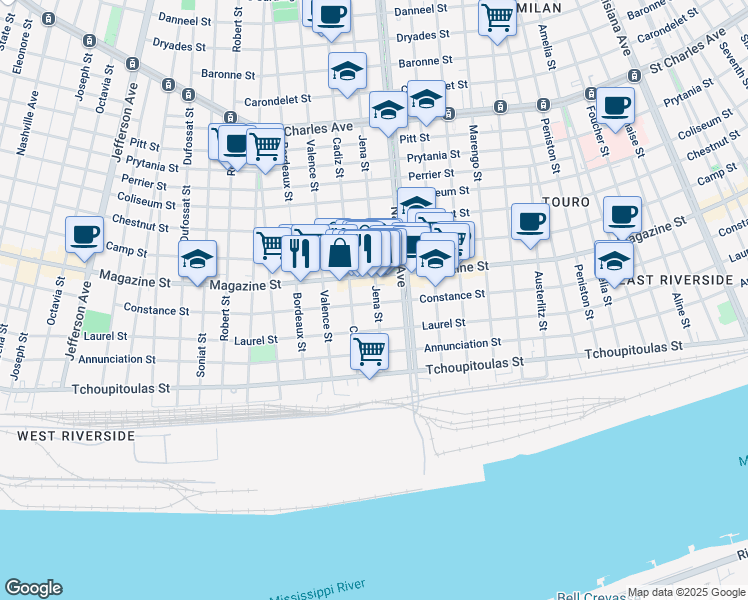Click the Chestnut St label near Jefferson Ave
The height and width of the screenshot is (600, 748).
(140, 223)
